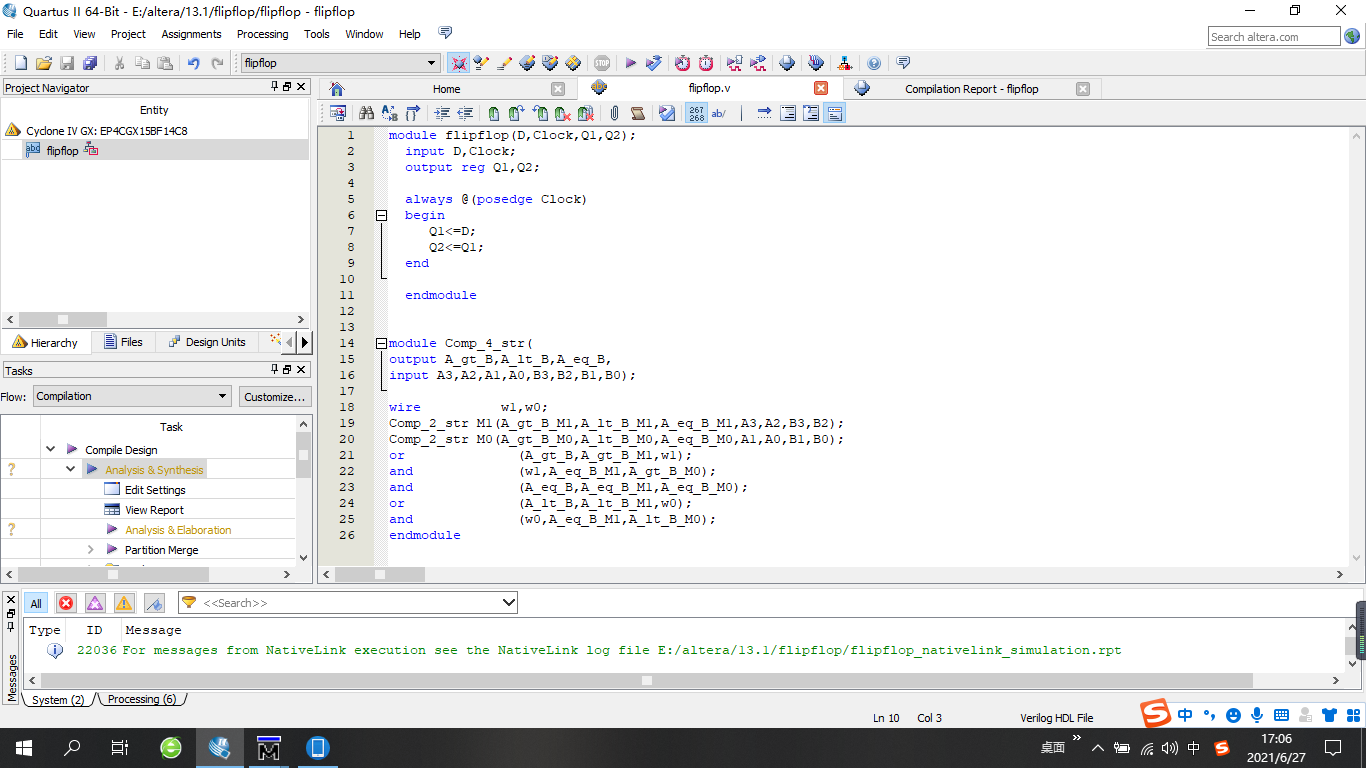Collapse the begin block fold on line 6
Image resolution: width=1366 pixels, height=768 pixels.
(381, 215)
